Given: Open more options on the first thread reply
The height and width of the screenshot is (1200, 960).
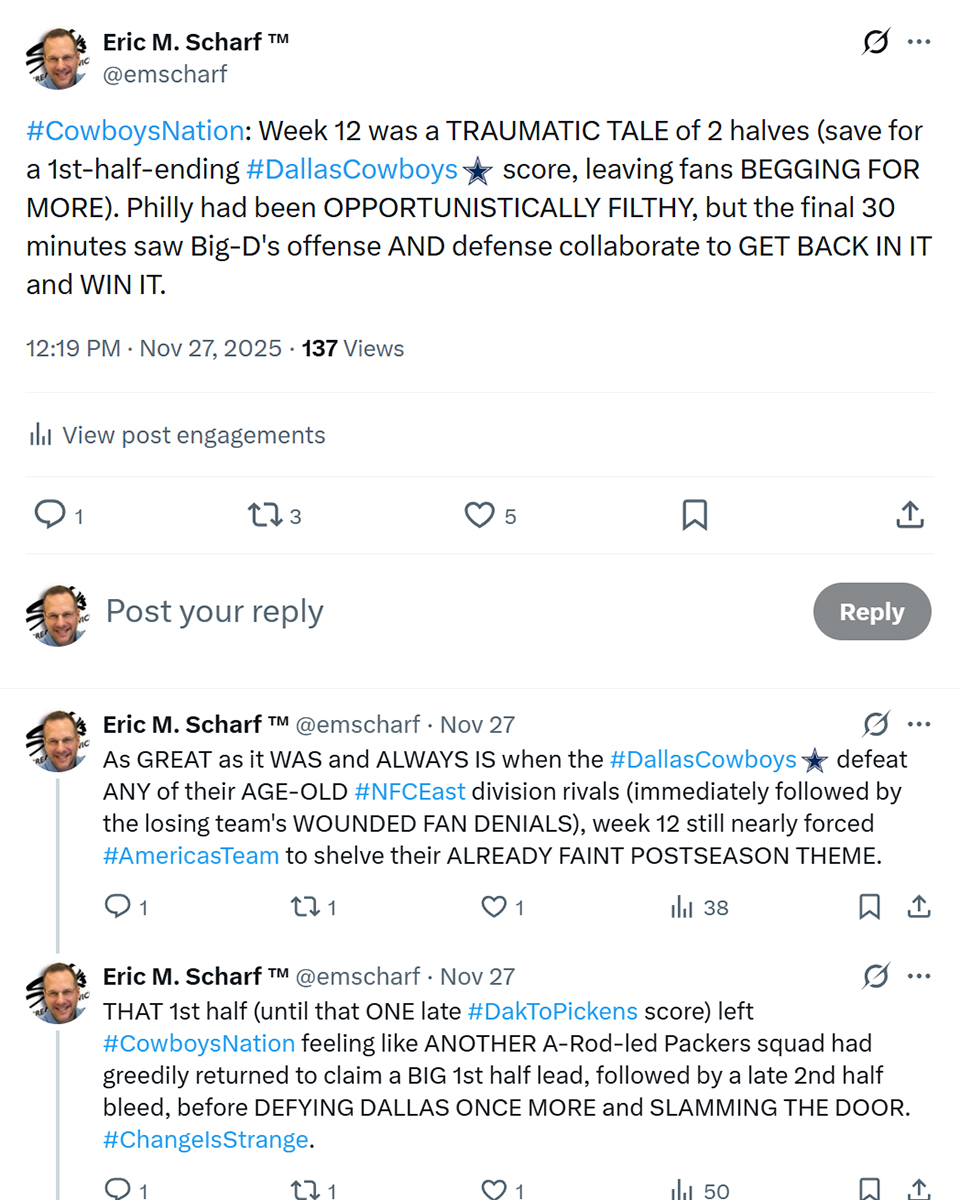Looking at the screenshot, I should pyautogui.click(x=919, y=724).
